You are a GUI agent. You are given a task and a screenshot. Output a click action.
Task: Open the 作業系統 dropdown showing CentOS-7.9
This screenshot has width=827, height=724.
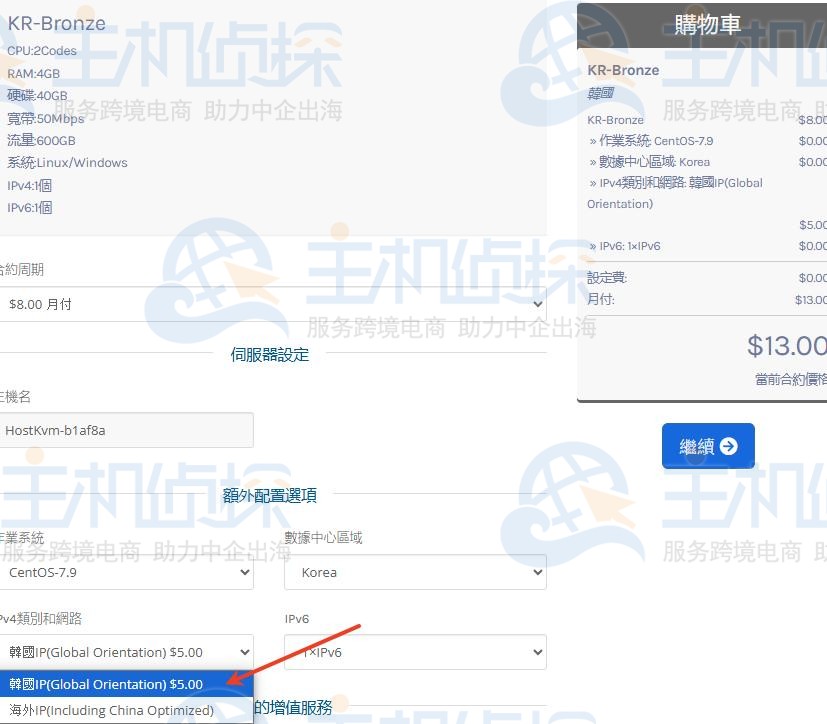127,572
